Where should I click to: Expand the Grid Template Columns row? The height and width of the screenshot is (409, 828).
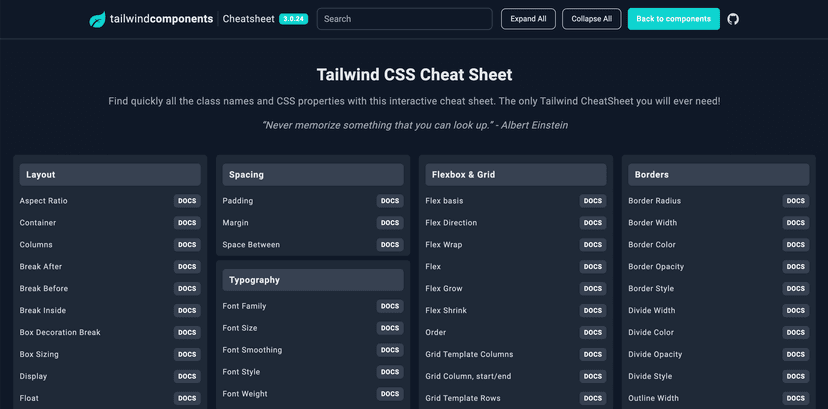(469, 355)
